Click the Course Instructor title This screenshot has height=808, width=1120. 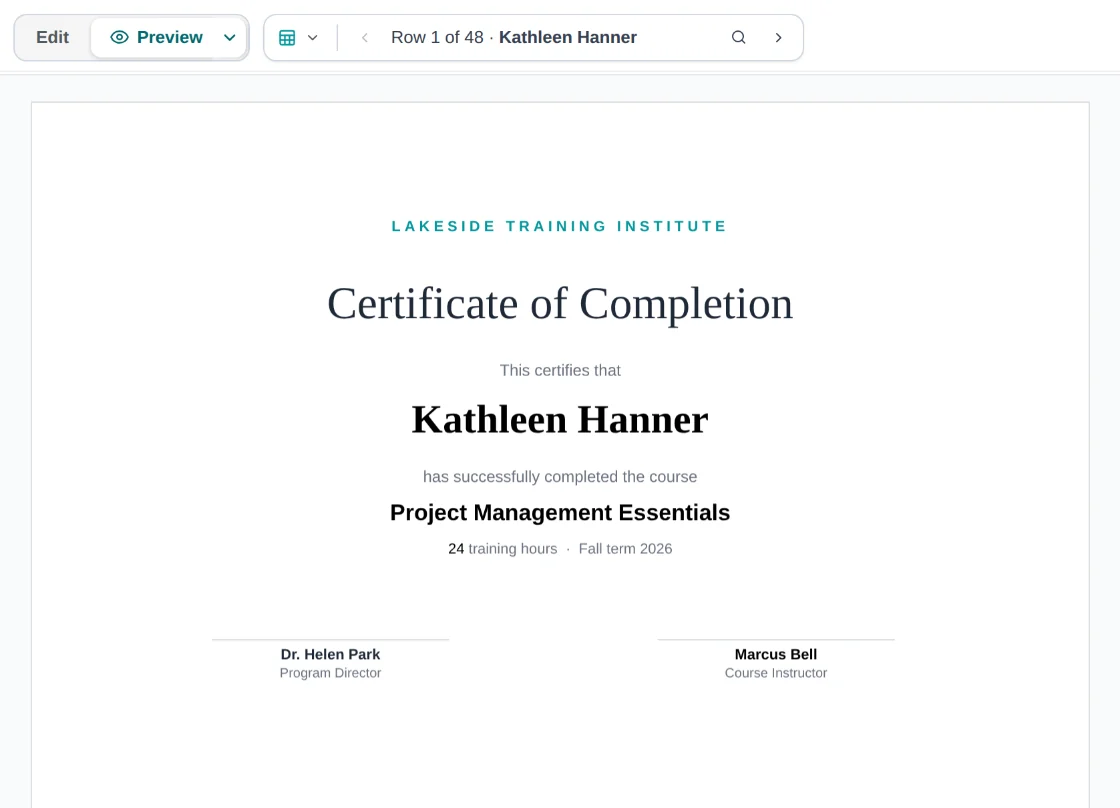(x=776, y=673)
